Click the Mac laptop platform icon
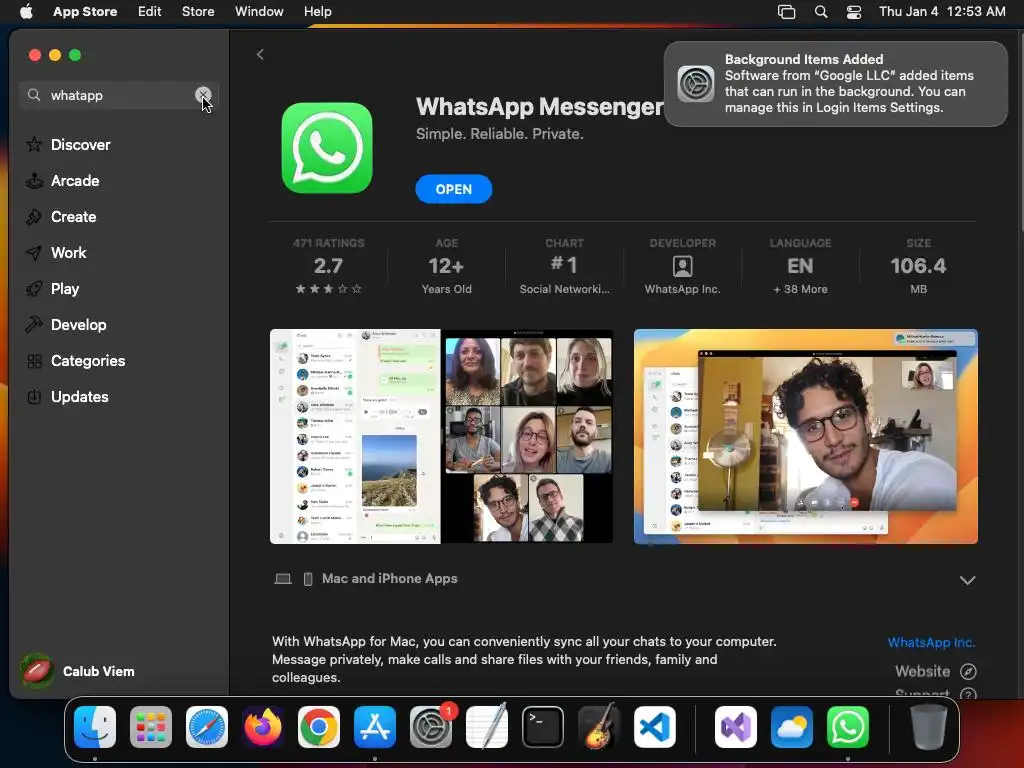 [283, 579]
